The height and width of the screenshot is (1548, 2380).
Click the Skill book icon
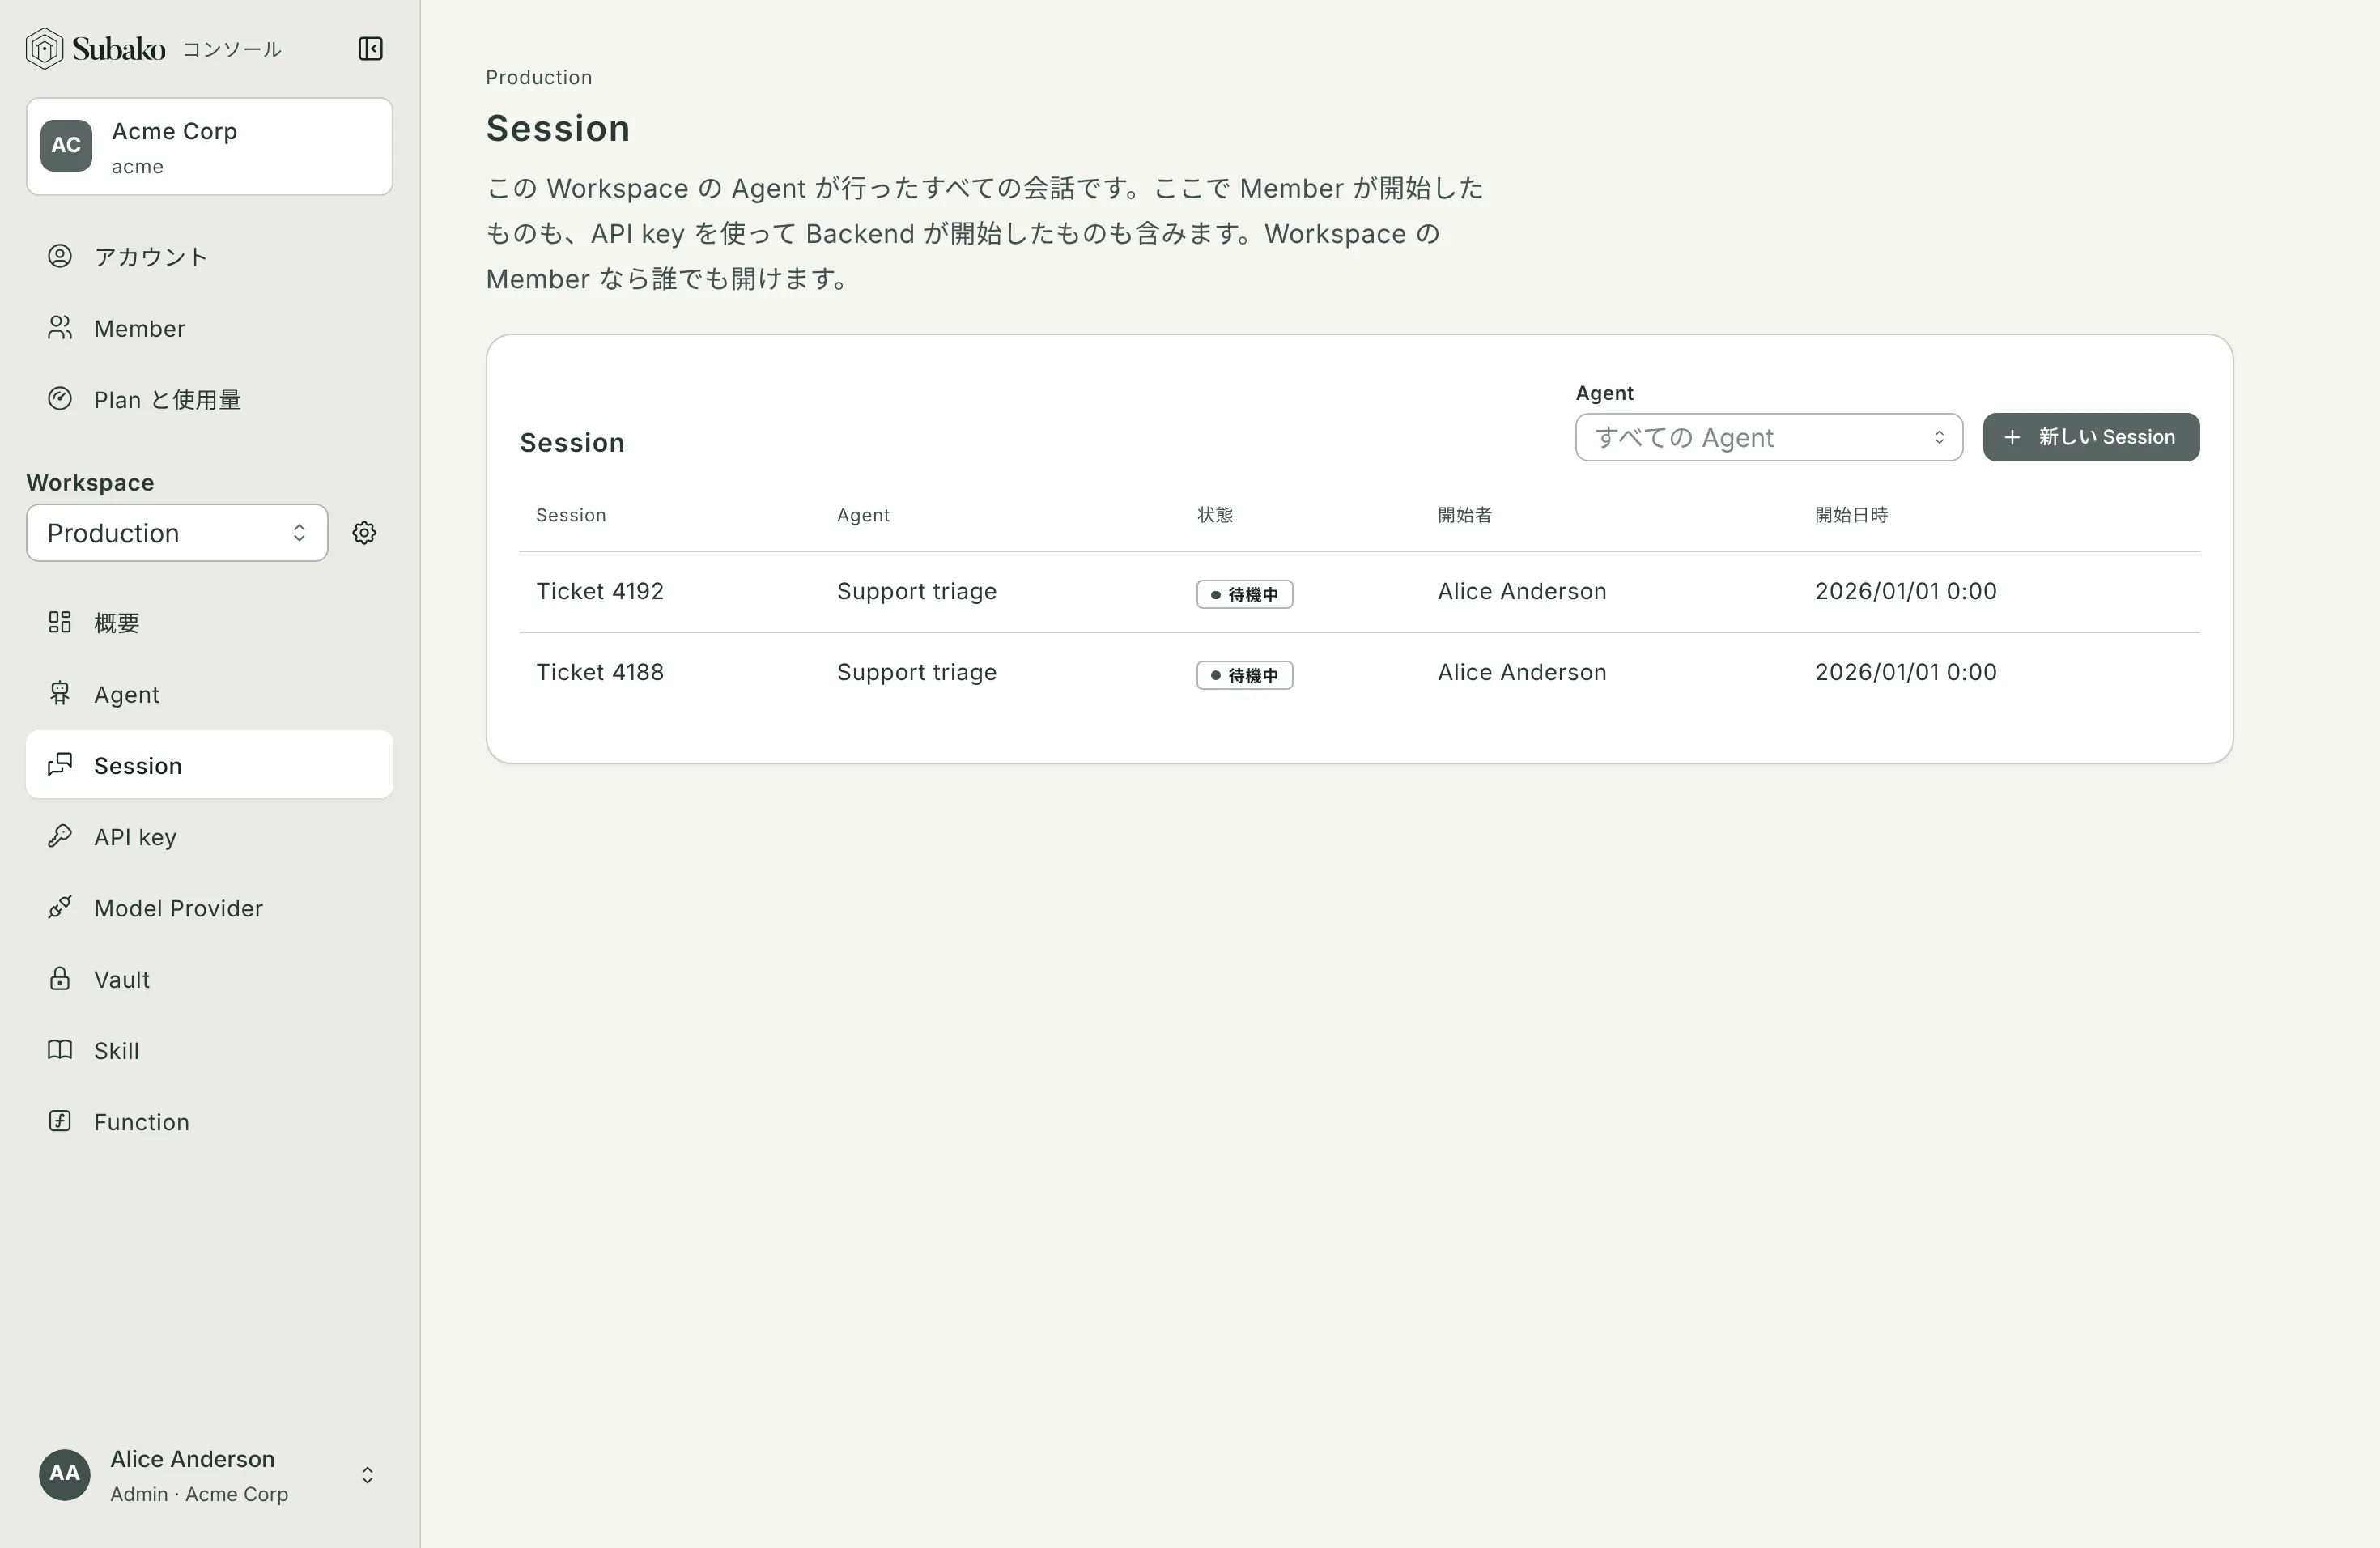pyautogui.click(x=60, y=1050)
